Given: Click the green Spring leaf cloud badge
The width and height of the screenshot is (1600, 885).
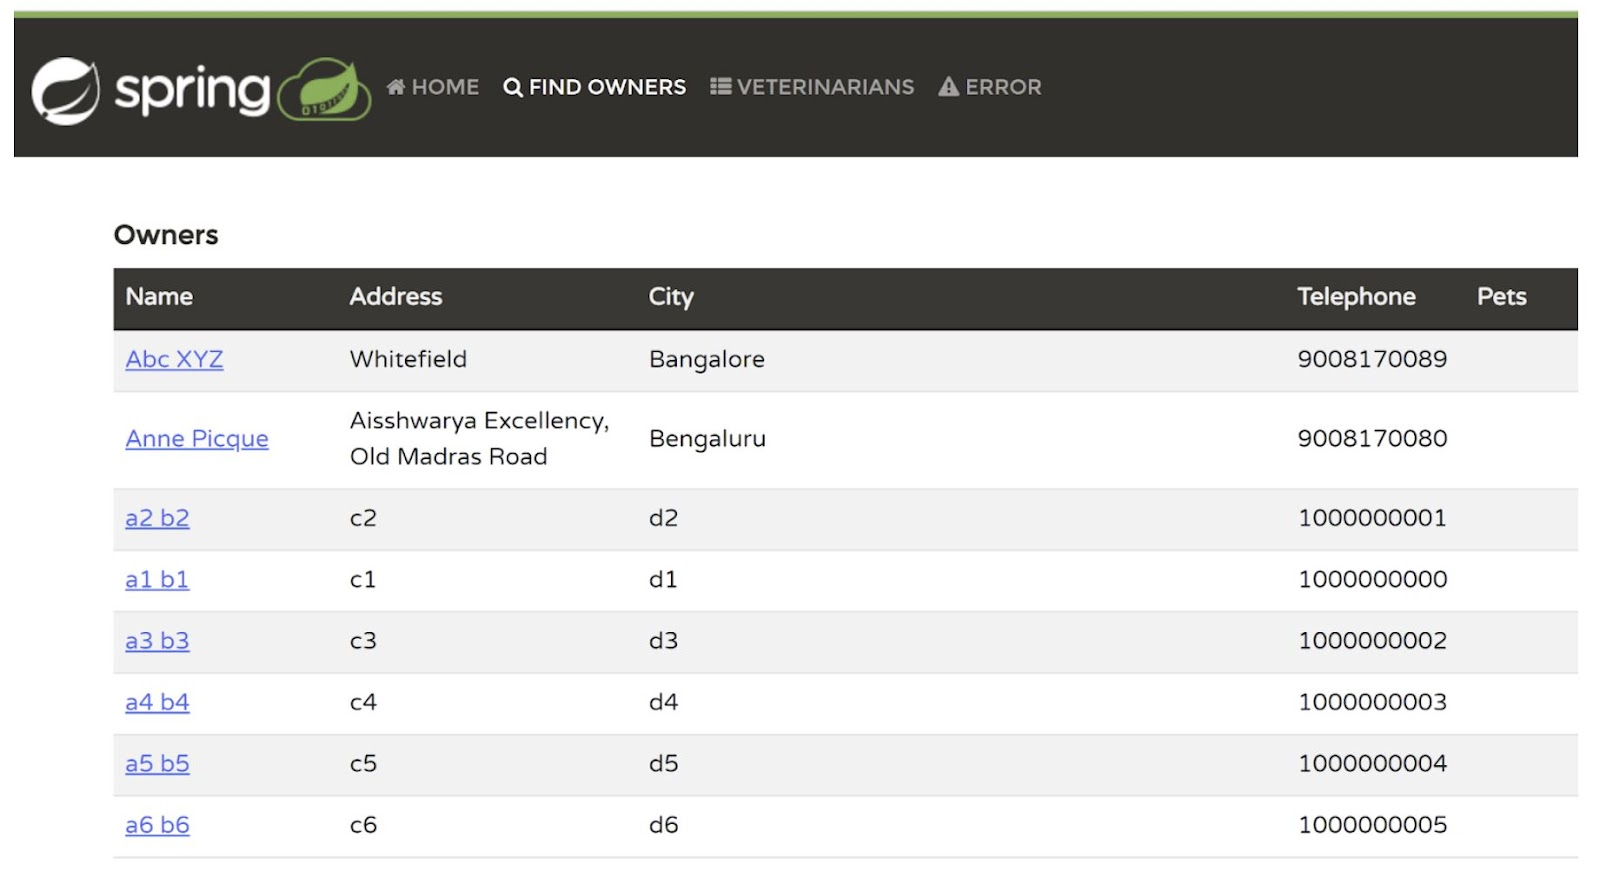Looking at the screenshot, I should click(324, 90).
